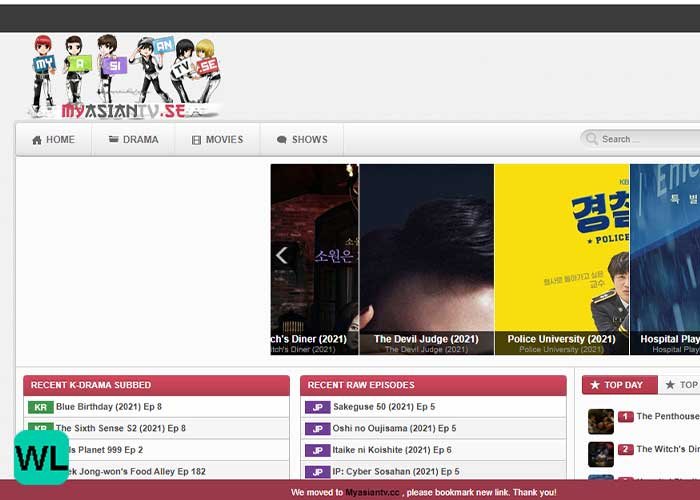700x500 pixels.
Task: Open Police University (2021) poster
Action: [562, 259]
